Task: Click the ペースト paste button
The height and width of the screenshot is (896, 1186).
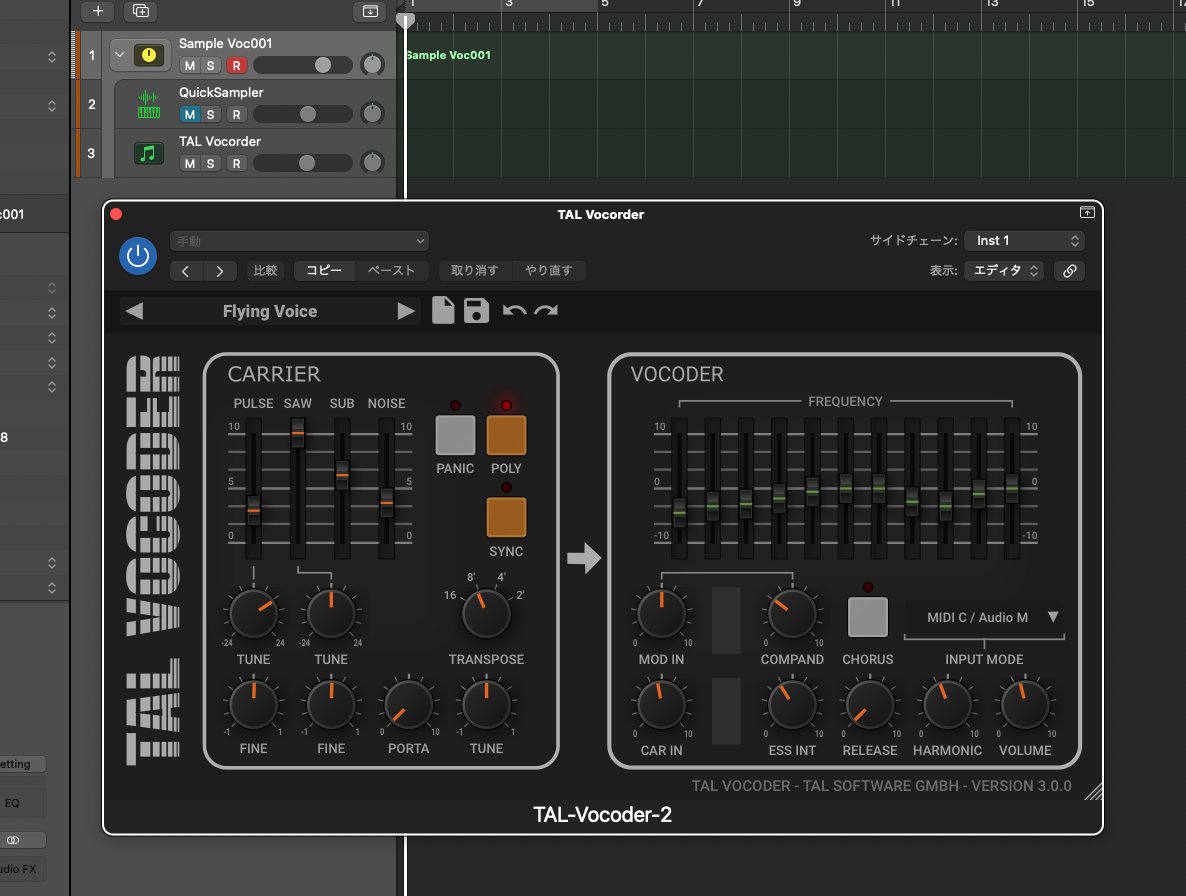Action: coord(391,271)
